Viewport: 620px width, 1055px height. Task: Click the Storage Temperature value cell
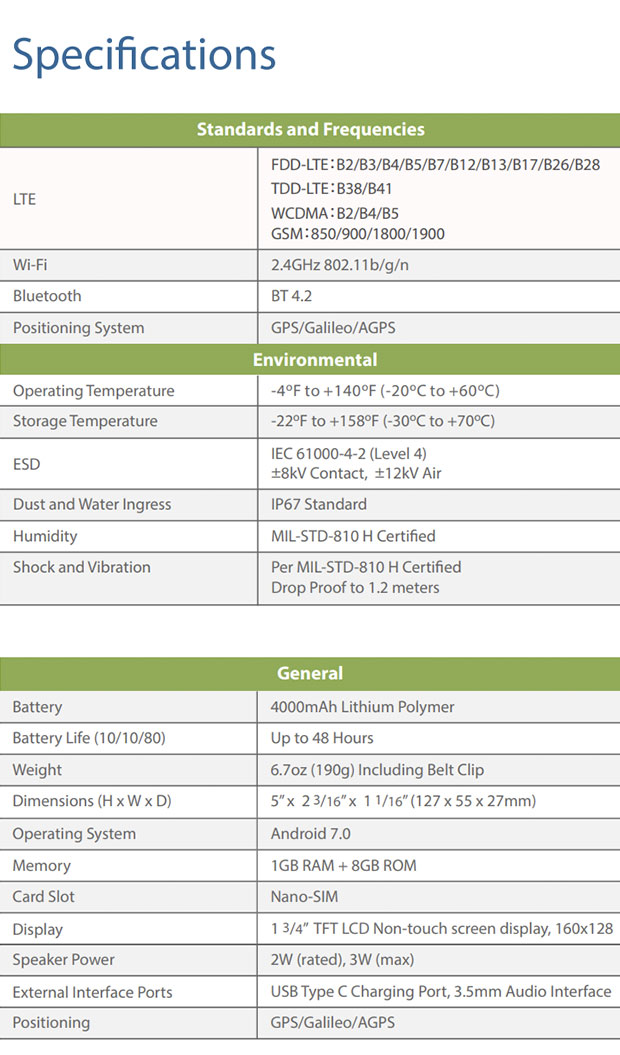coord(384,421)
